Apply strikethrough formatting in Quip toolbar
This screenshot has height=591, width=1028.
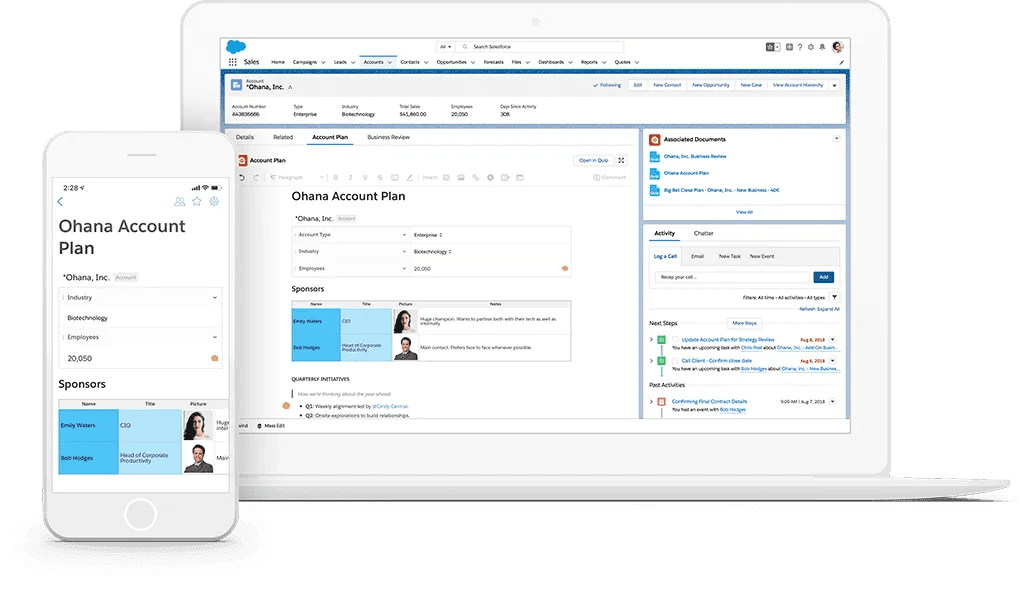[380, 178]
